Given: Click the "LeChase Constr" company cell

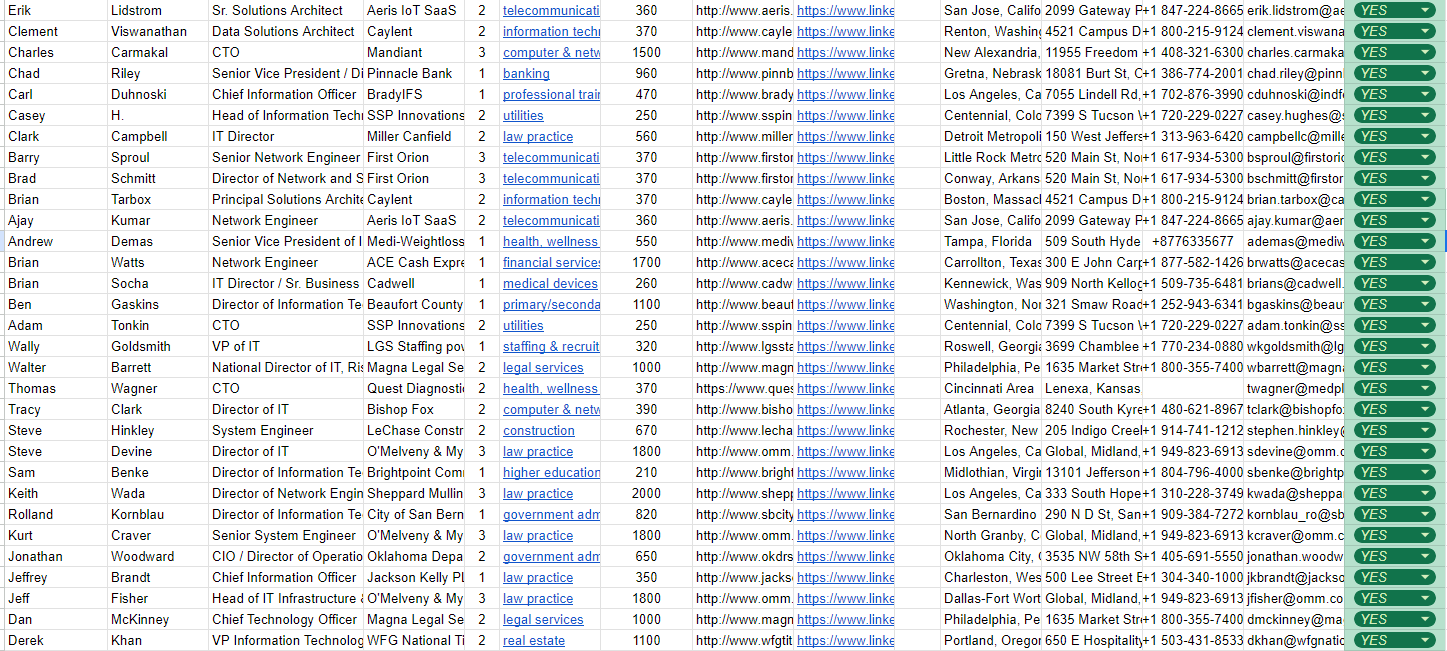Looking at the screenshot, I should [x=414, y=430].
